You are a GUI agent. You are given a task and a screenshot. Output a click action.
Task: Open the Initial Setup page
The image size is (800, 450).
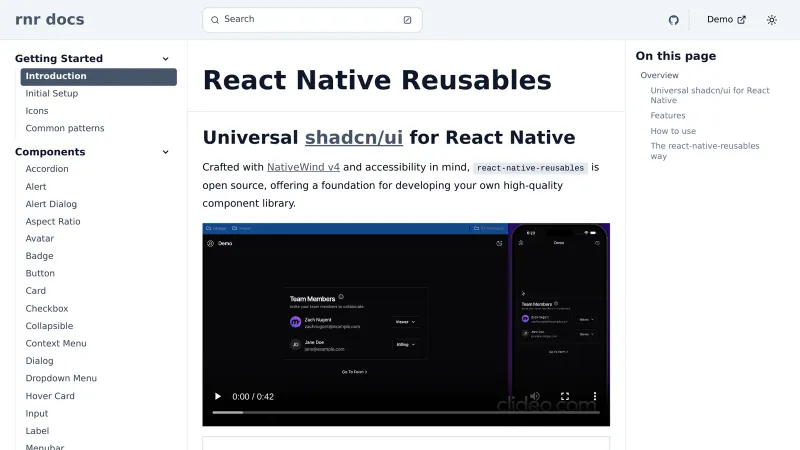pos(52,94)
